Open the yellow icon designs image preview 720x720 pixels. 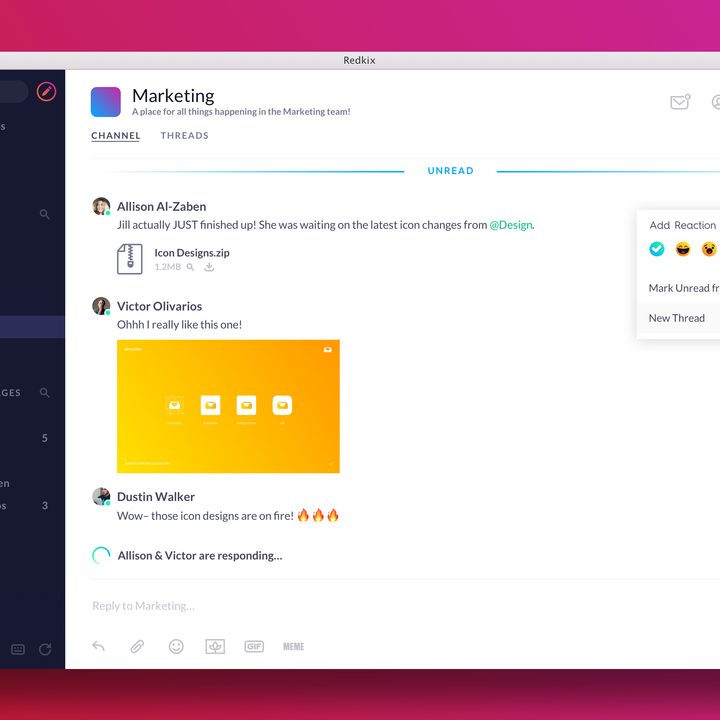[228, 406]
